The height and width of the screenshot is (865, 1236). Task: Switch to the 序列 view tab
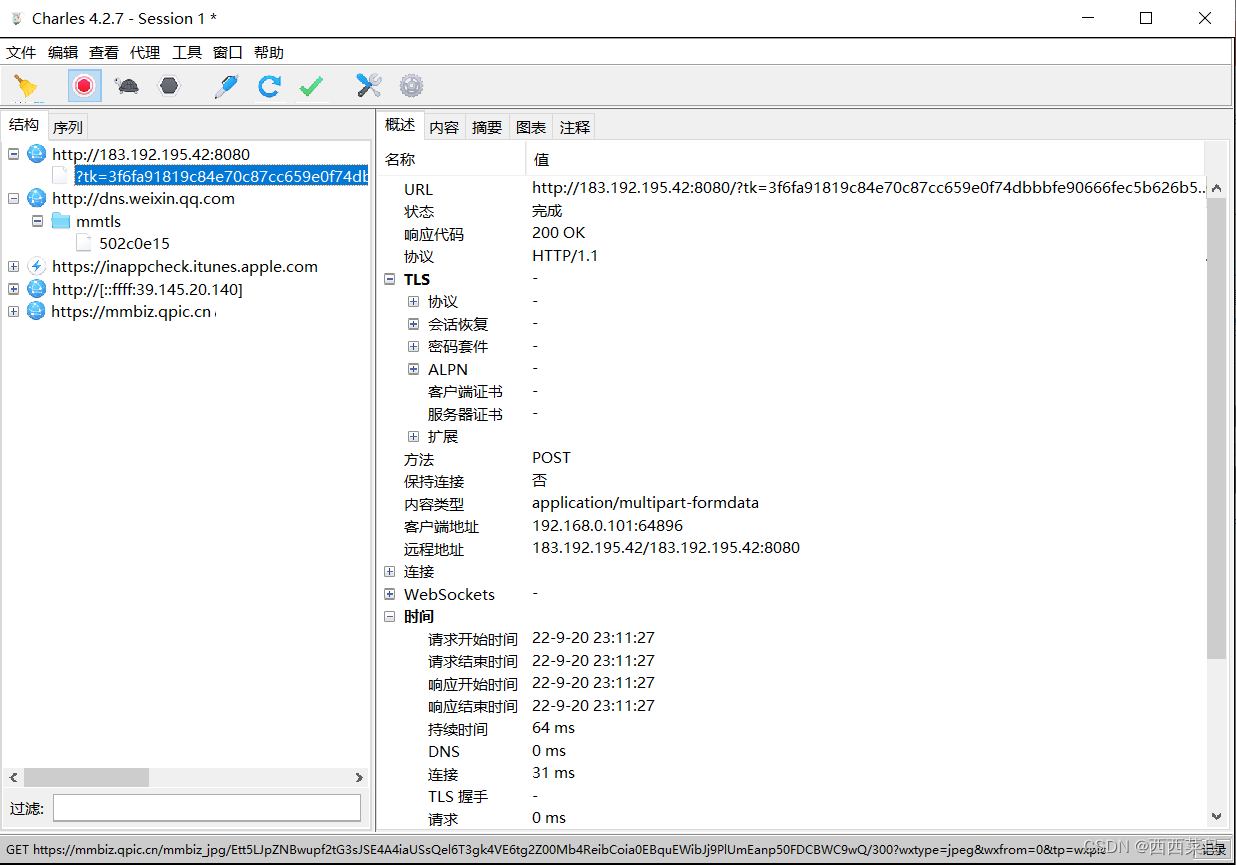(67, 126)
